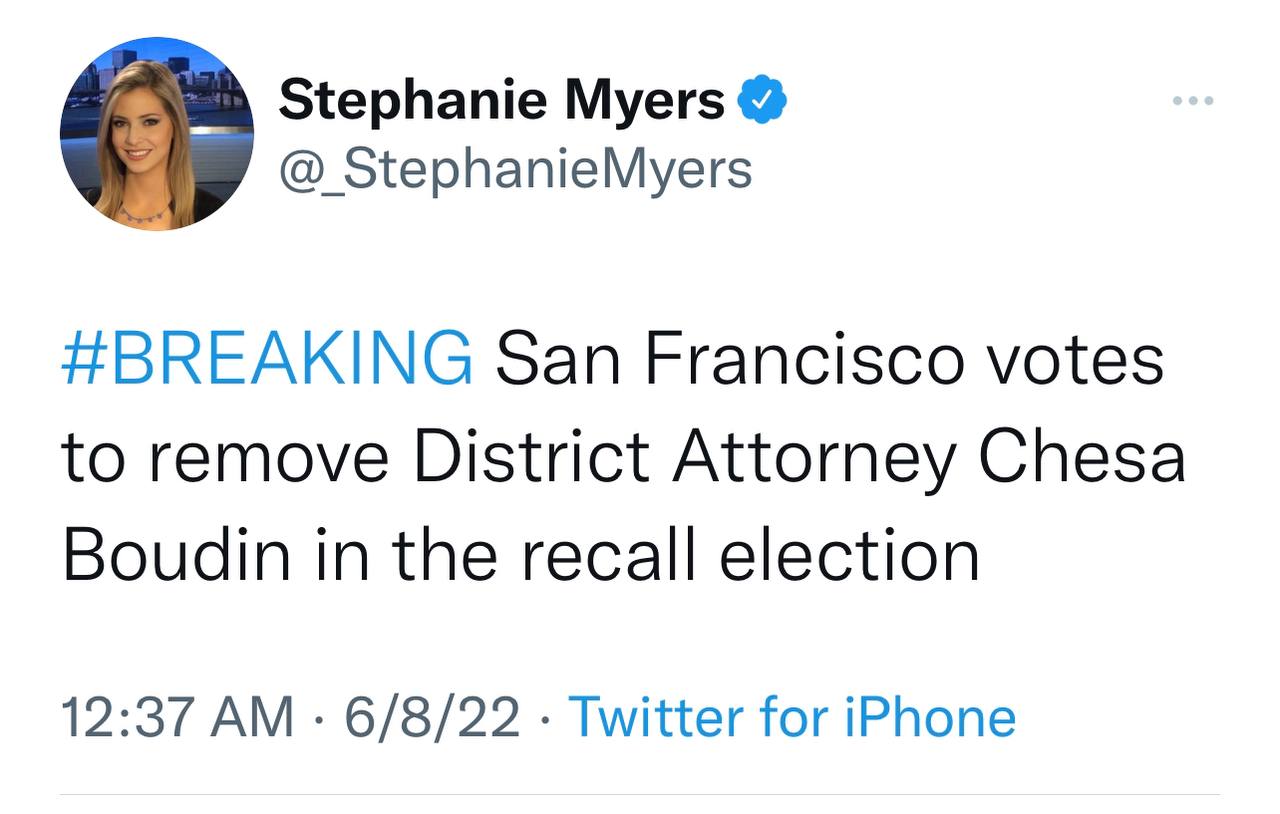Click the 12:37 AM timestamp

[x=178, y=717]
